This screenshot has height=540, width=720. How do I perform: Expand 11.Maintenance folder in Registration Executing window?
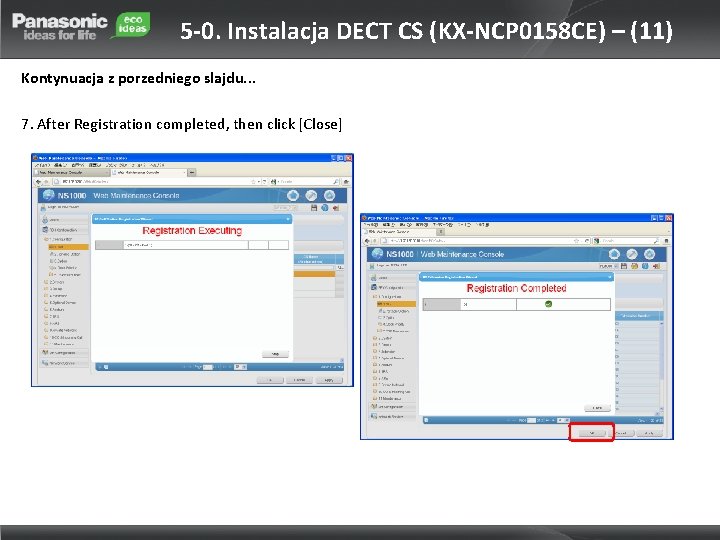tap(61, 344)
